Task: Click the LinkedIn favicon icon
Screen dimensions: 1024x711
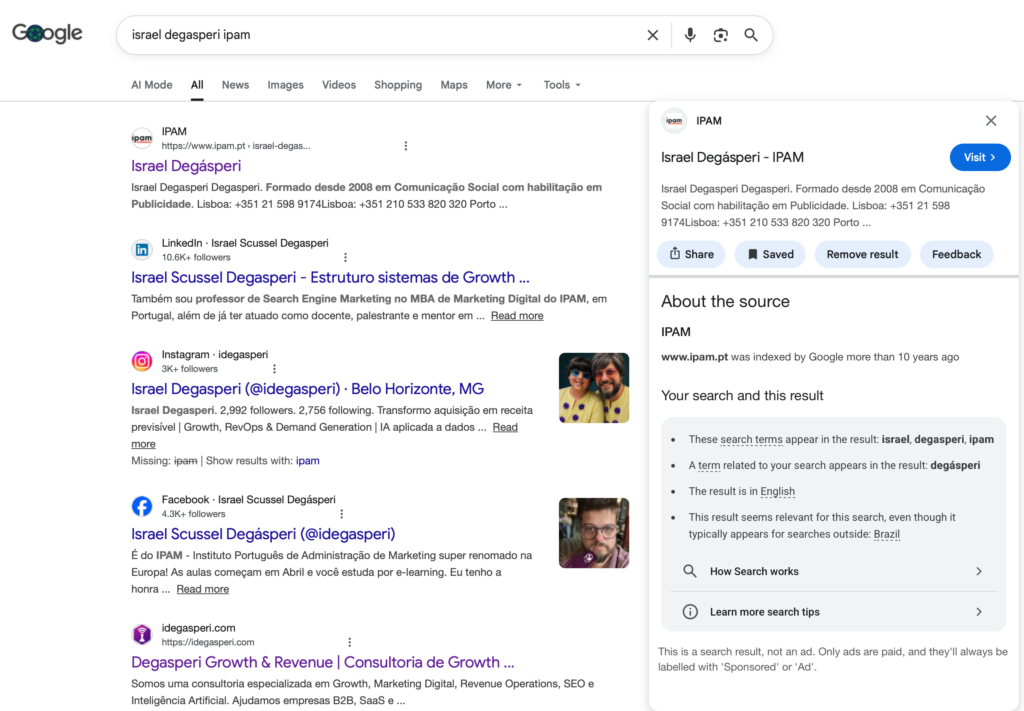Action: point(142,249)
